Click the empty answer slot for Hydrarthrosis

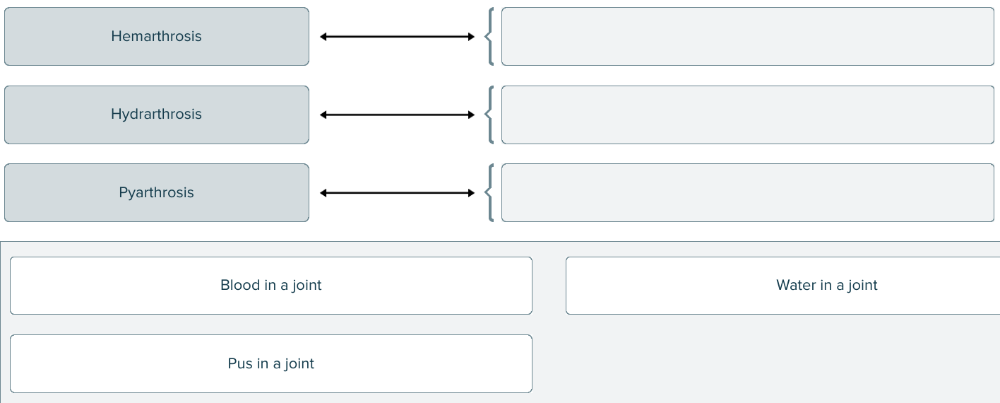pyautogui.click(x=747, y=115)
